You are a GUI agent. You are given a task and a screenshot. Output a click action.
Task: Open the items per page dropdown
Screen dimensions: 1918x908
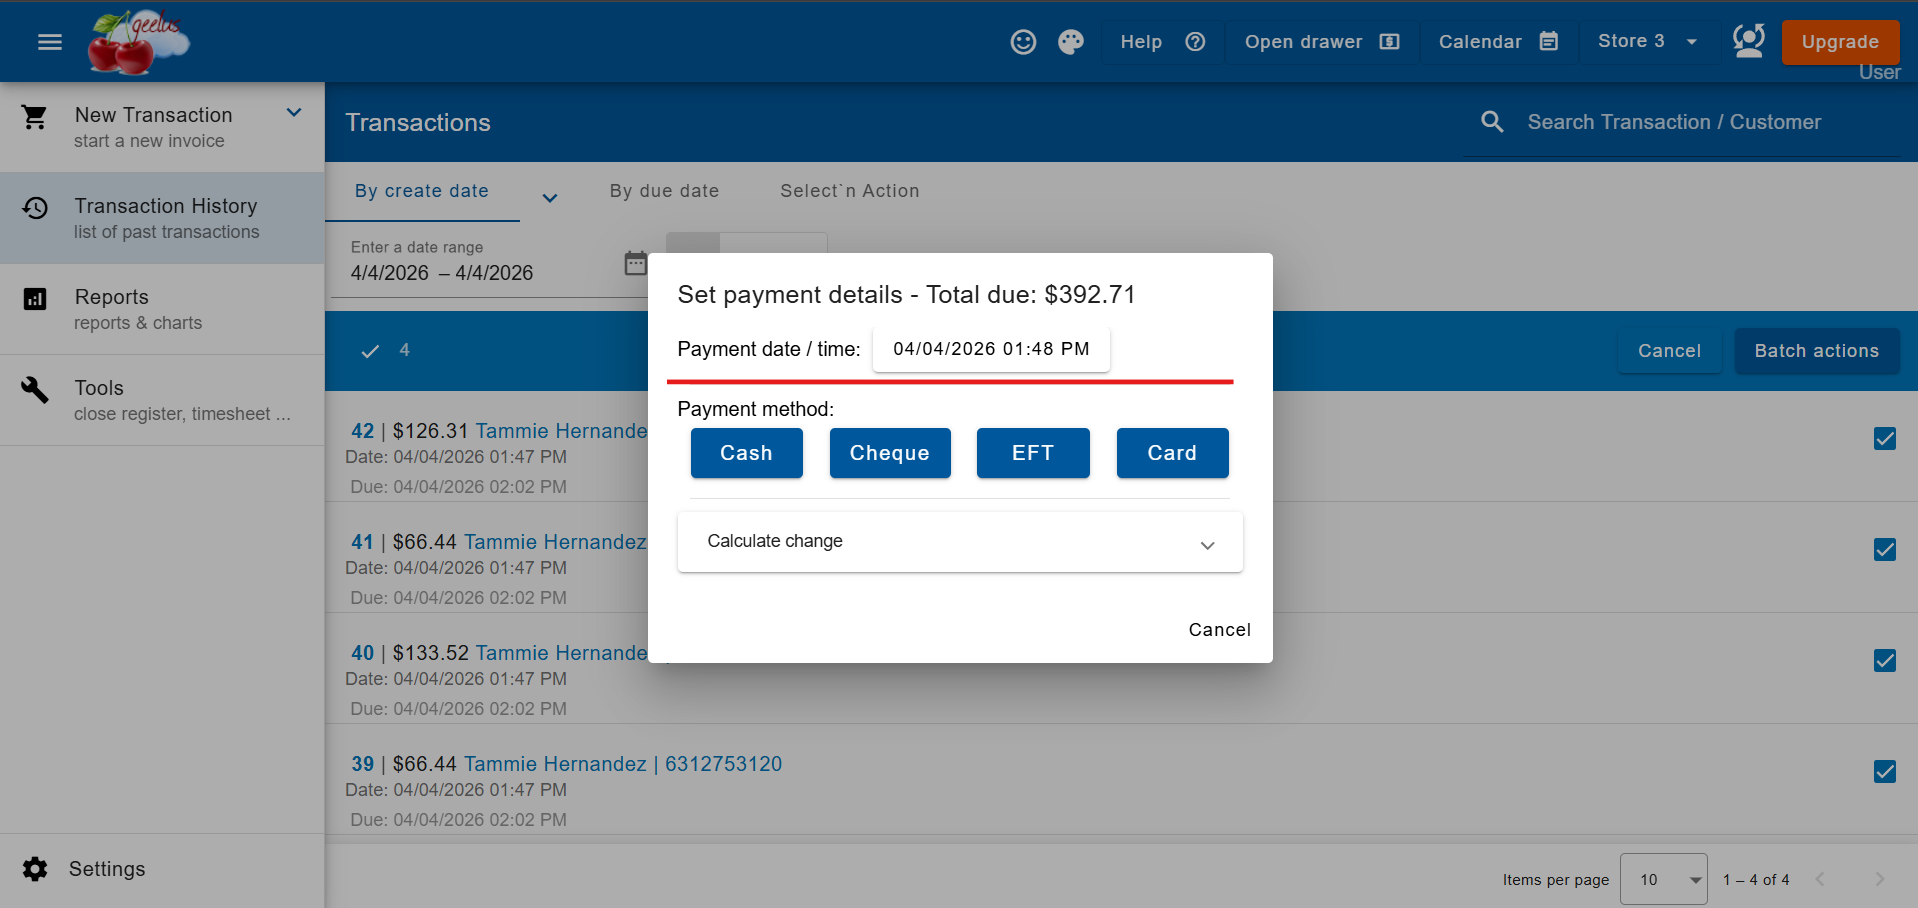1663,879
